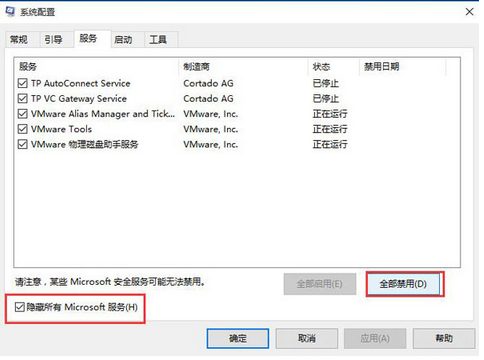Click 已停止 status of TP AutoConnect Service
This screenshot has width=484, height=360.
326,83
